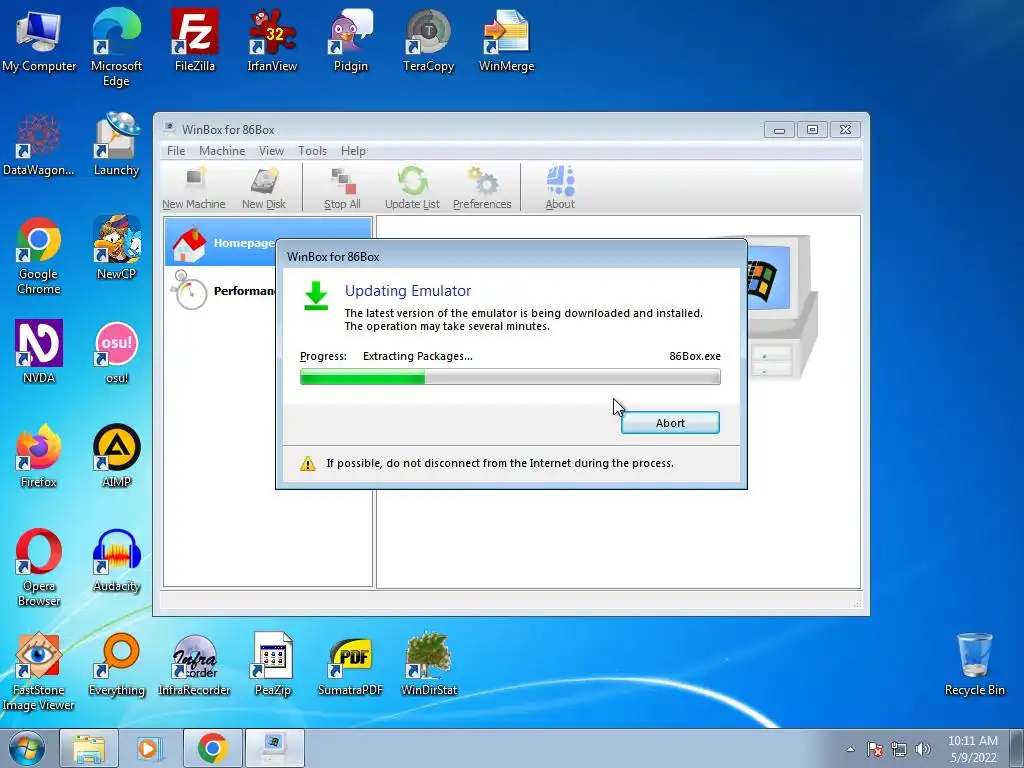
Task: Open IrfanView desktop icon
Action: (272, 42)
